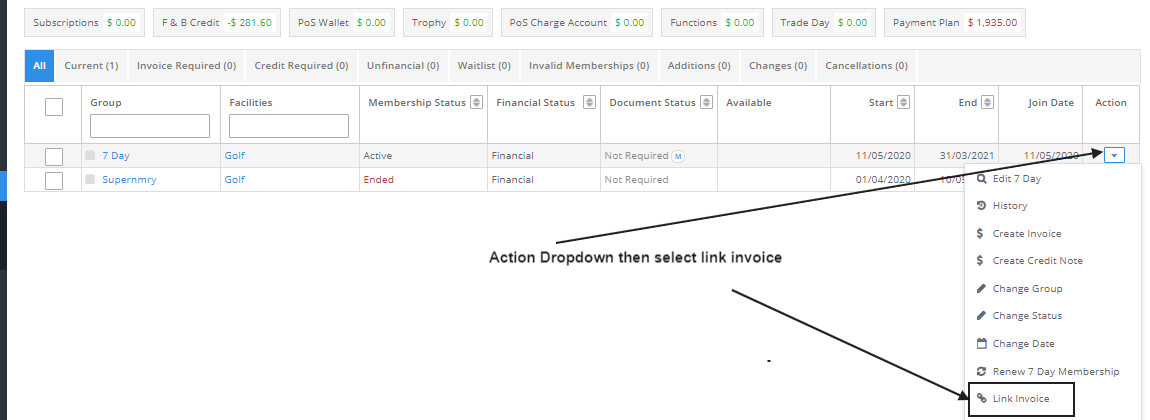Open History from the action menu
Screen dimensions: 1150x420
[x=1010, y=206]
